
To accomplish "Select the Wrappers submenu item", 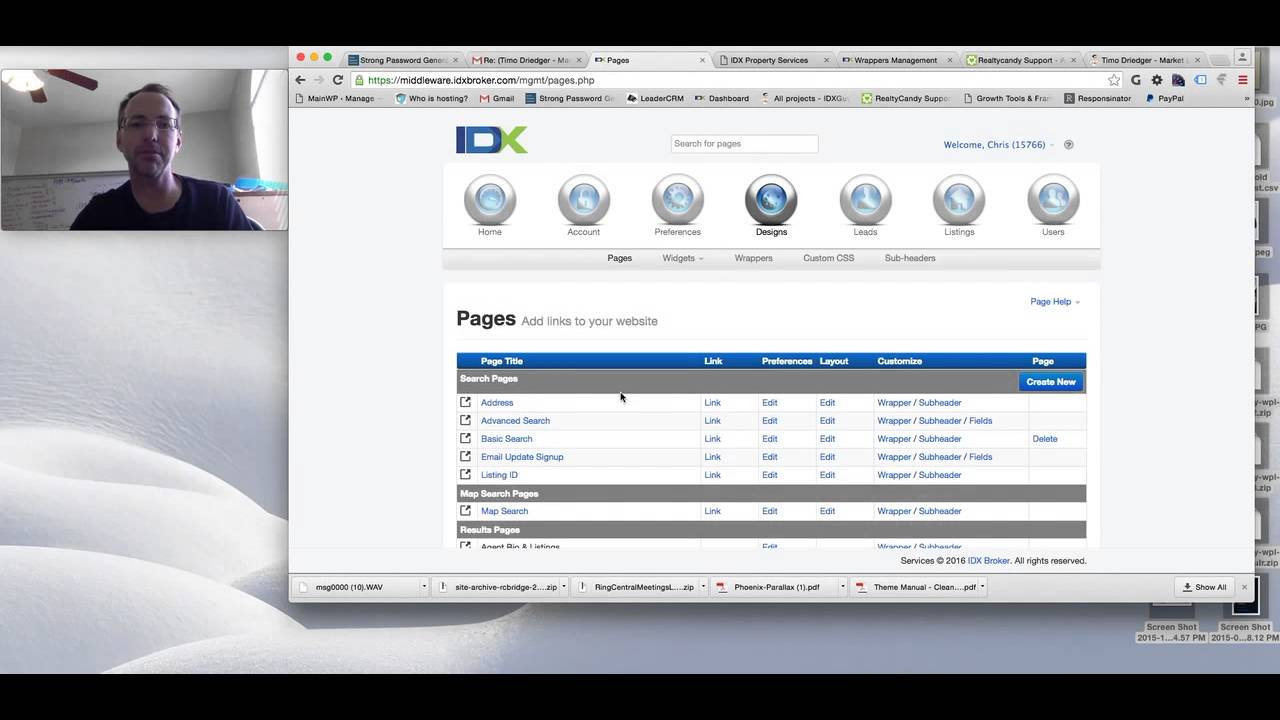I will [753, 258].
